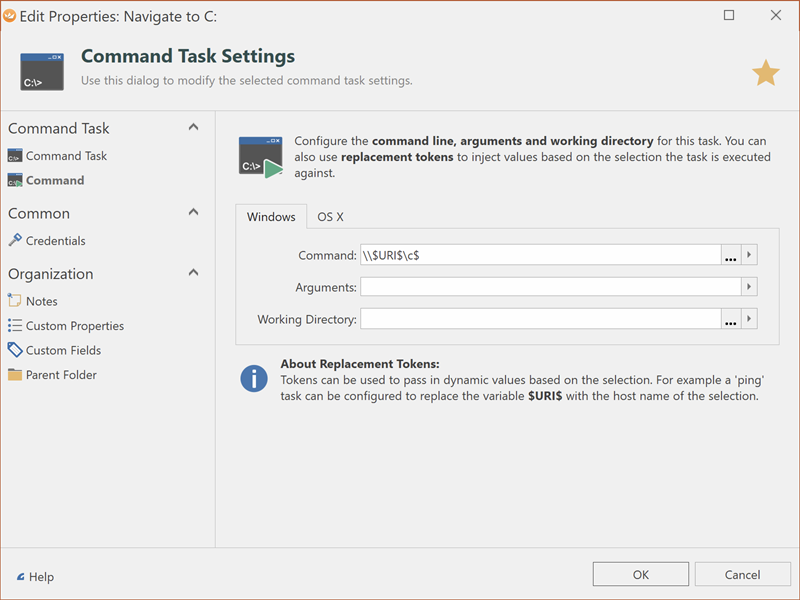The width and height of the screenshot is (800, 600).
Task: Open Custom Properties list icon
Action: (15, 326)
